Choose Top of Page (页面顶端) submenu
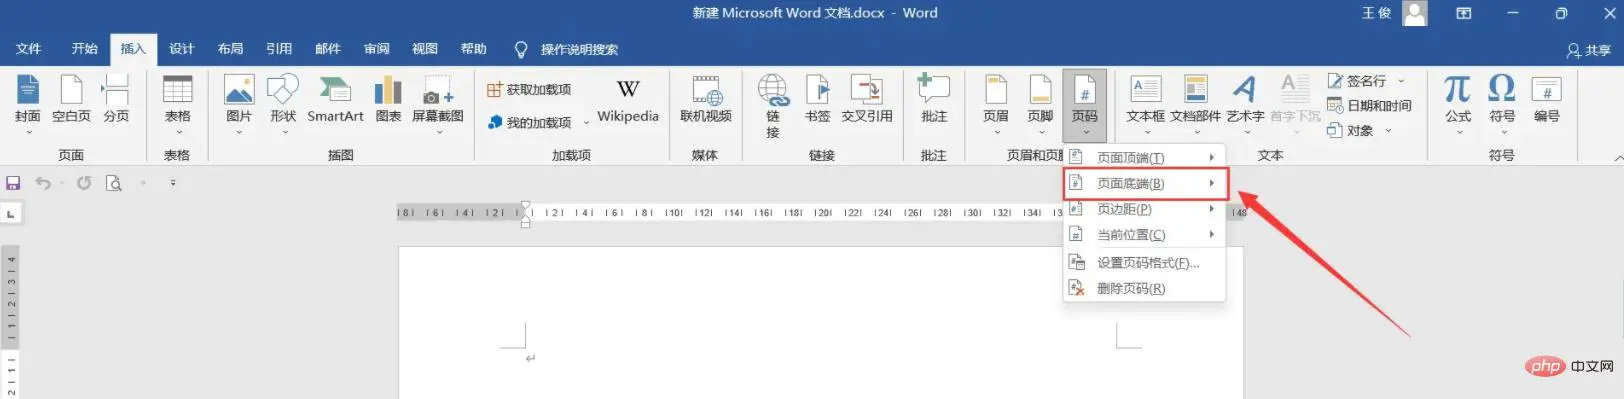1624x399 pixels. point(1144,158)
